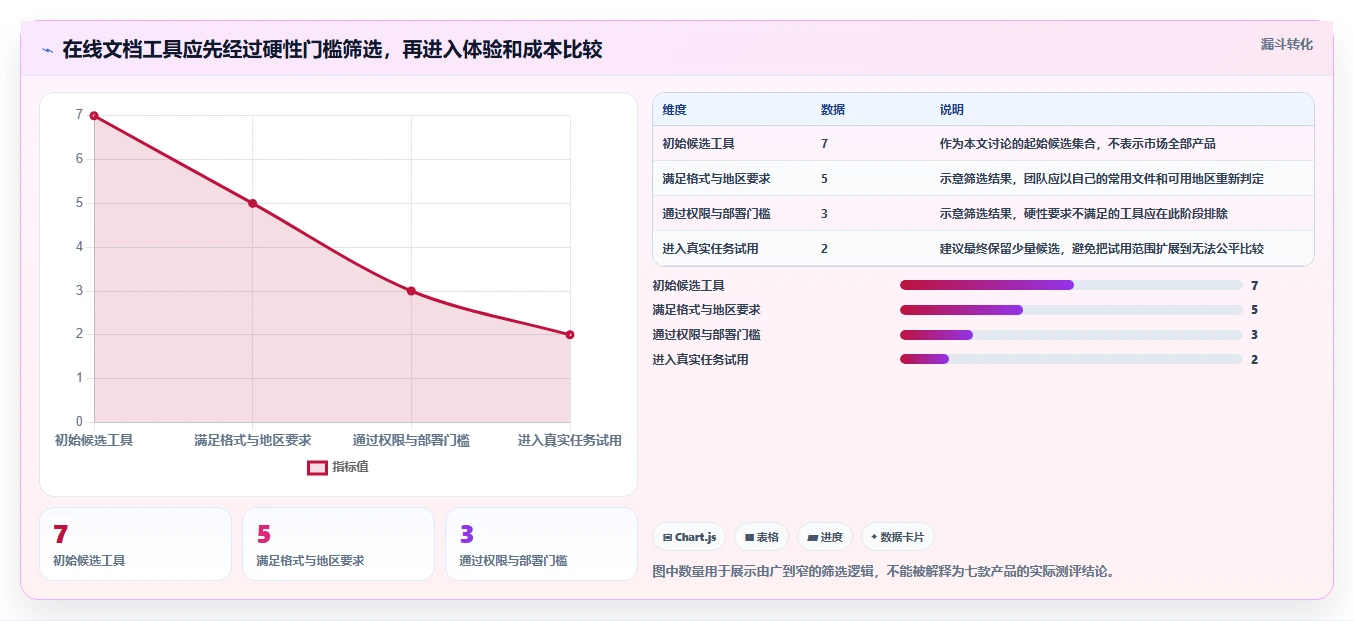
Task: Click 满足格式与地区要求 table cell
Action: [x=716, y=179]
